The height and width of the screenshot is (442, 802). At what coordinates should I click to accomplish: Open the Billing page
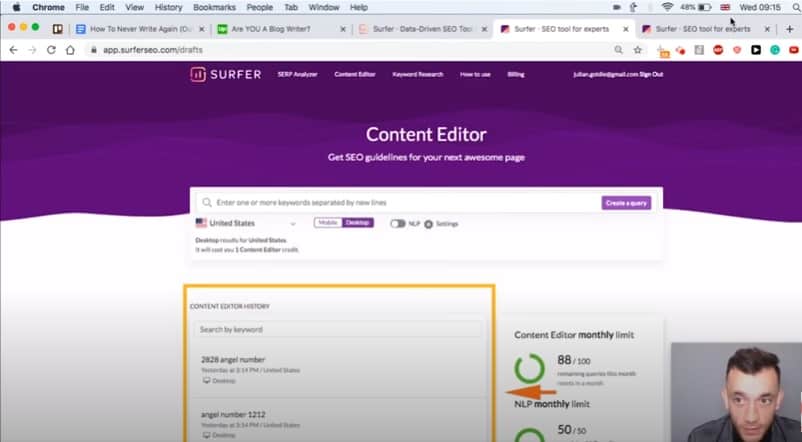pos(516,75)
